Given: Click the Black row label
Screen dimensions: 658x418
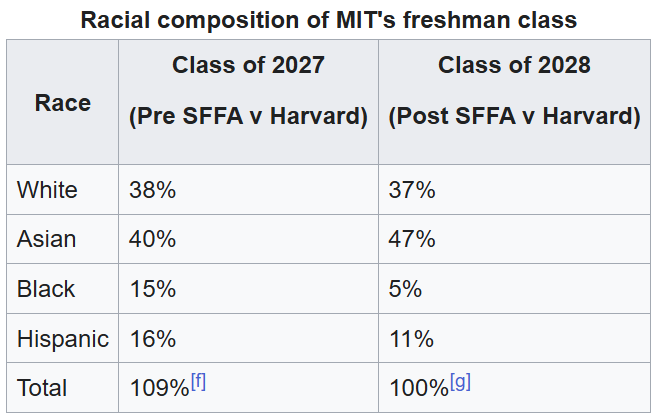Looking at the screenshot, I should tap(46, 289).
